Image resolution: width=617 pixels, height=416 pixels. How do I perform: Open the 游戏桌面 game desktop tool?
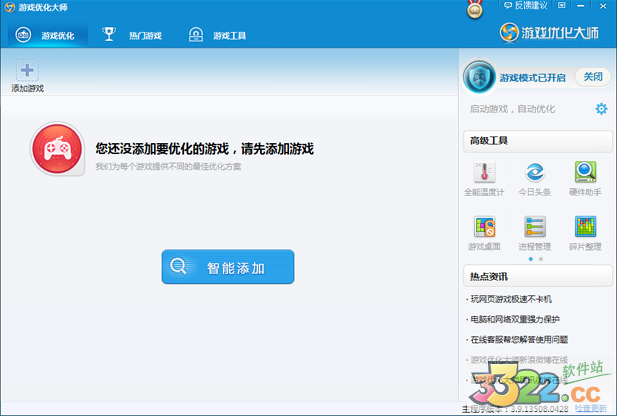coord(484,229)
